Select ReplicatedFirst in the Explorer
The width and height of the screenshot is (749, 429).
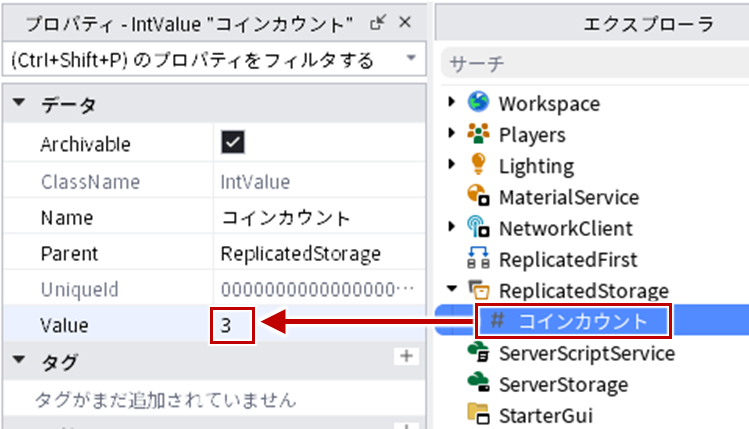click(568, 260)
